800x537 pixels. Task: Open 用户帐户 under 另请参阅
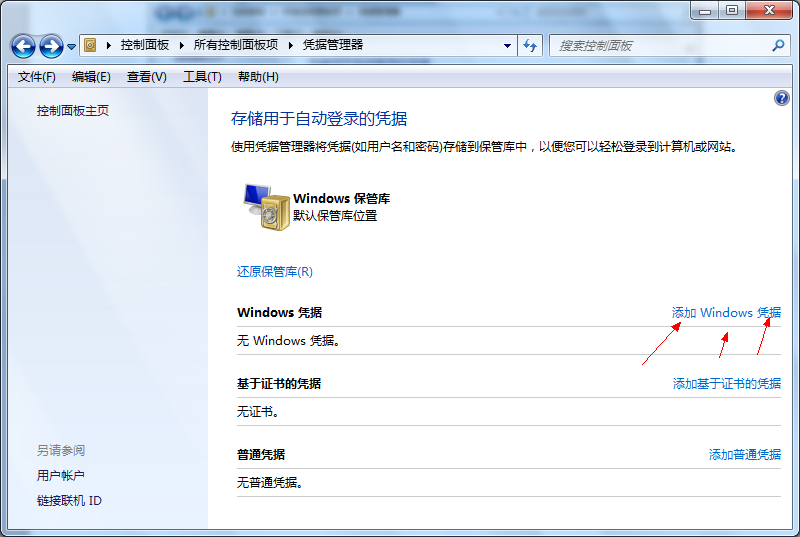(x=61, y=475)
